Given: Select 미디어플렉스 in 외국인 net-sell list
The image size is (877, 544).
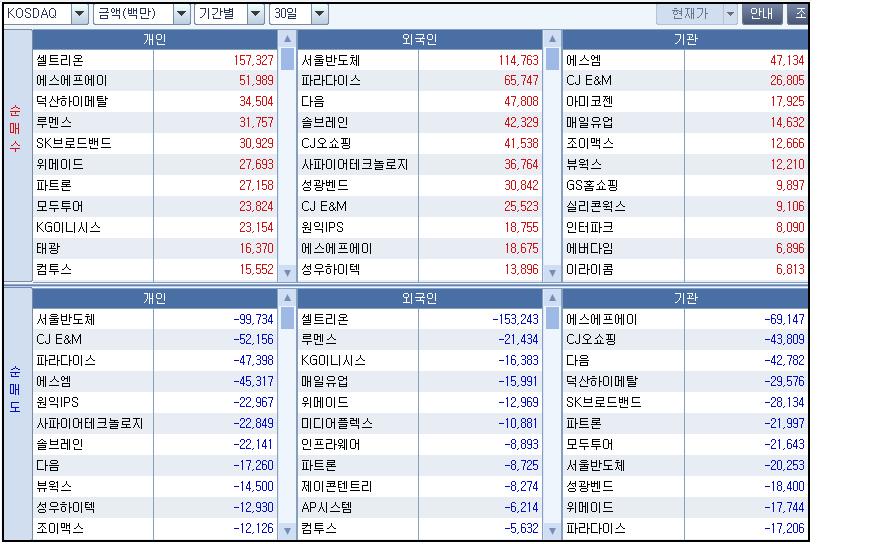Looking at the screenshot, I should (x=337, y=424).
